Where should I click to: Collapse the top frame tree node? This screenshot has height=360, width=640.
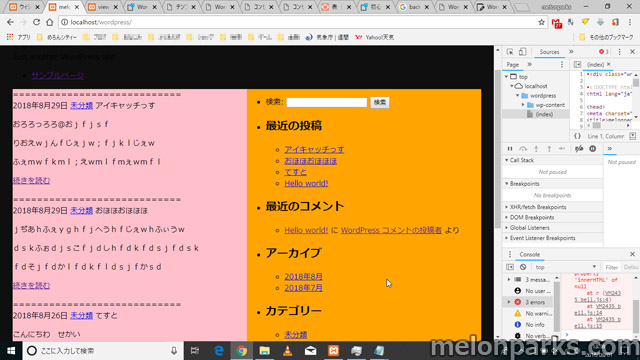pos(507,77)
